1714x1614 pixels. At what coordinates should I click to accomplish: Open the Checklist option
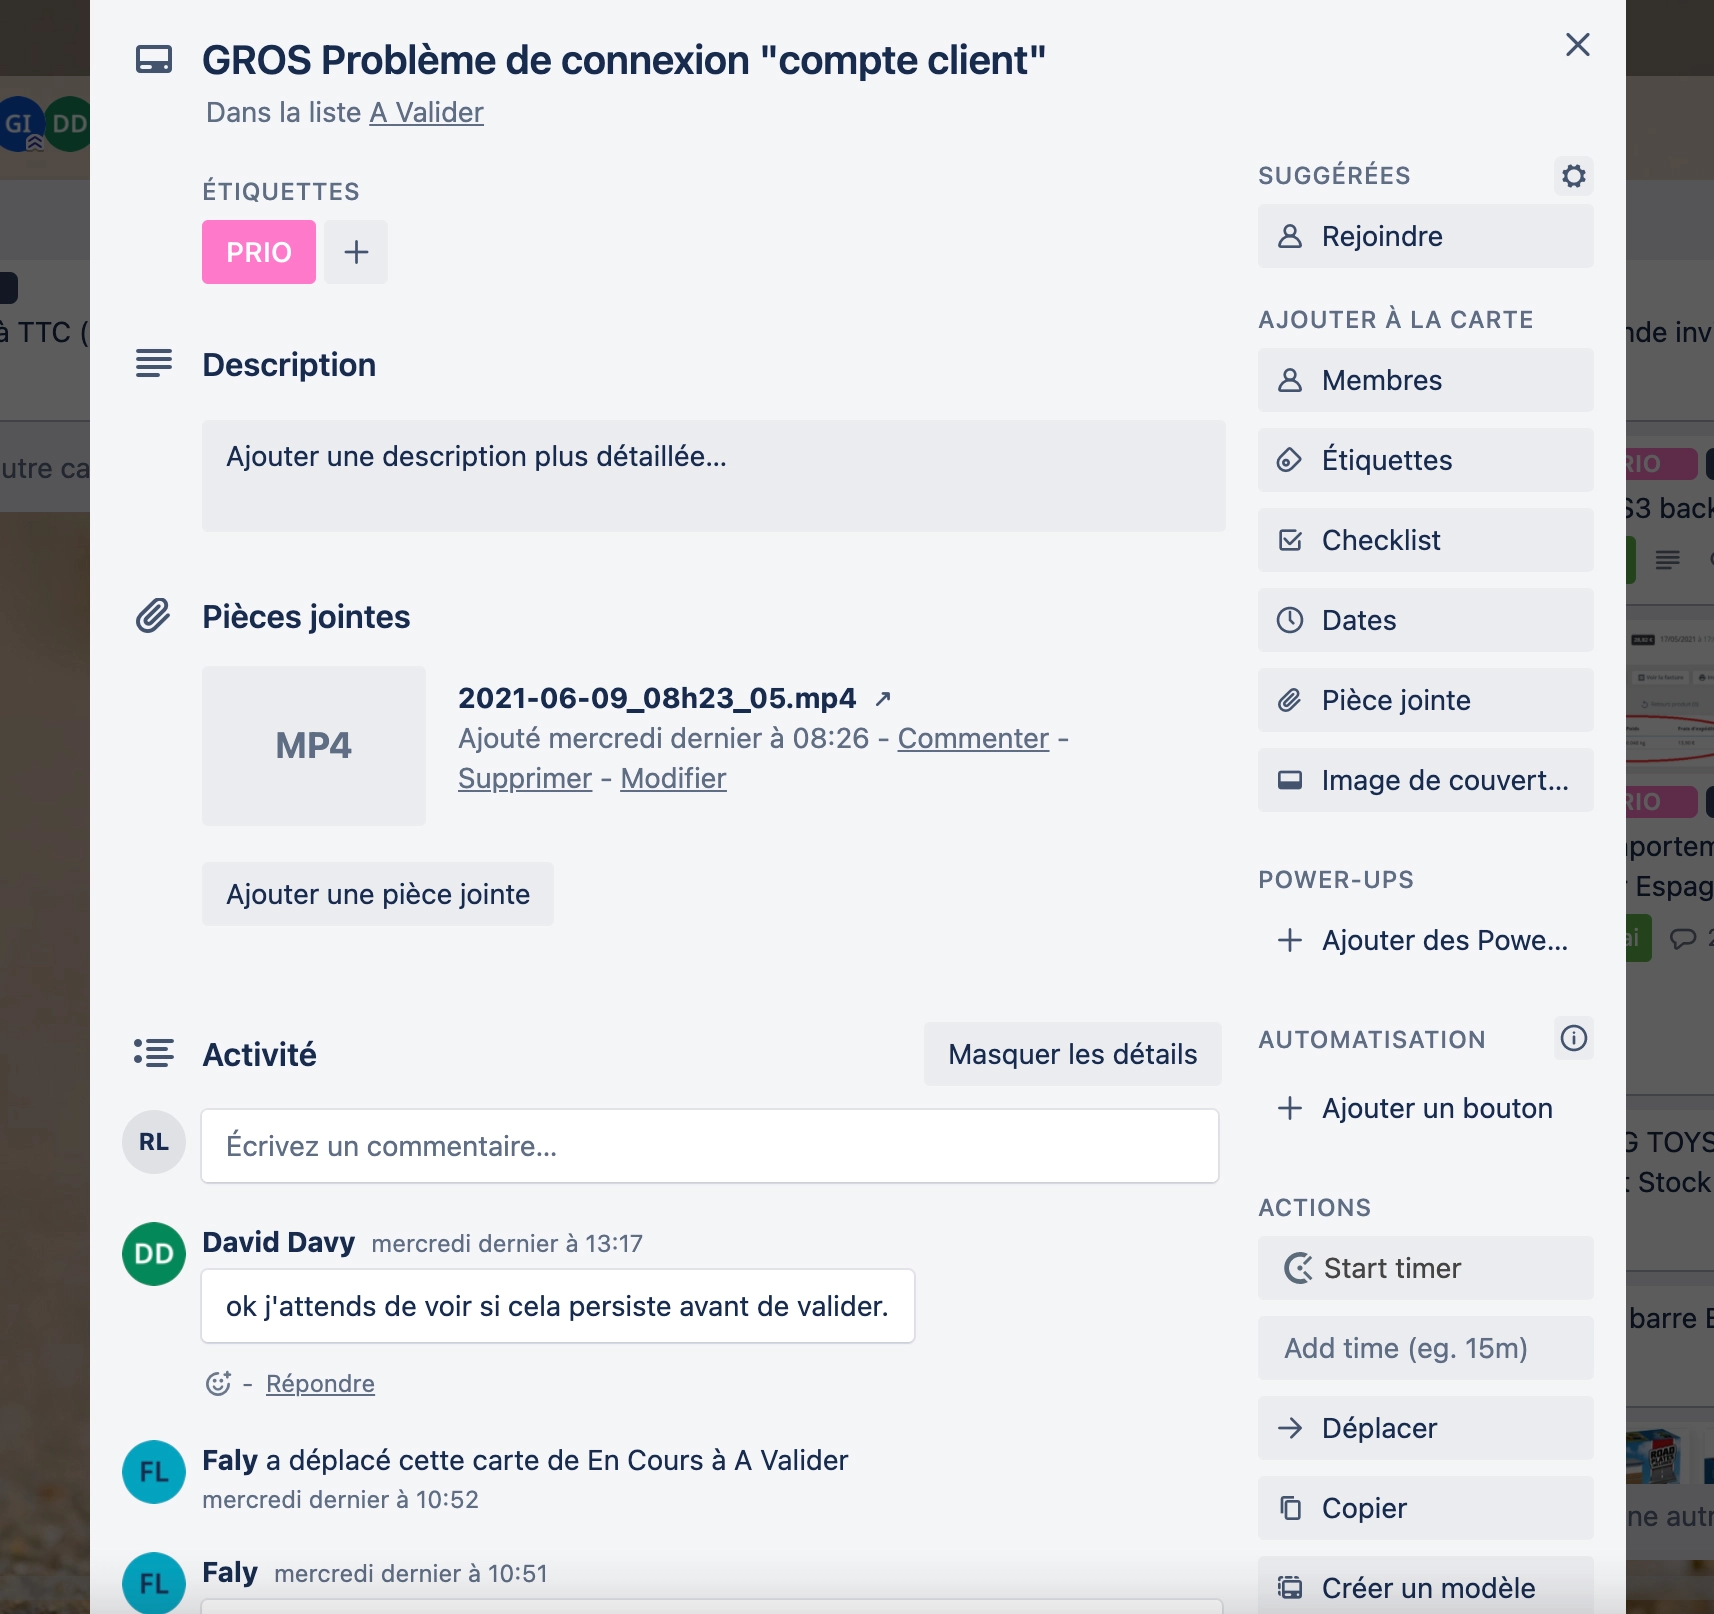[1426, 540]
